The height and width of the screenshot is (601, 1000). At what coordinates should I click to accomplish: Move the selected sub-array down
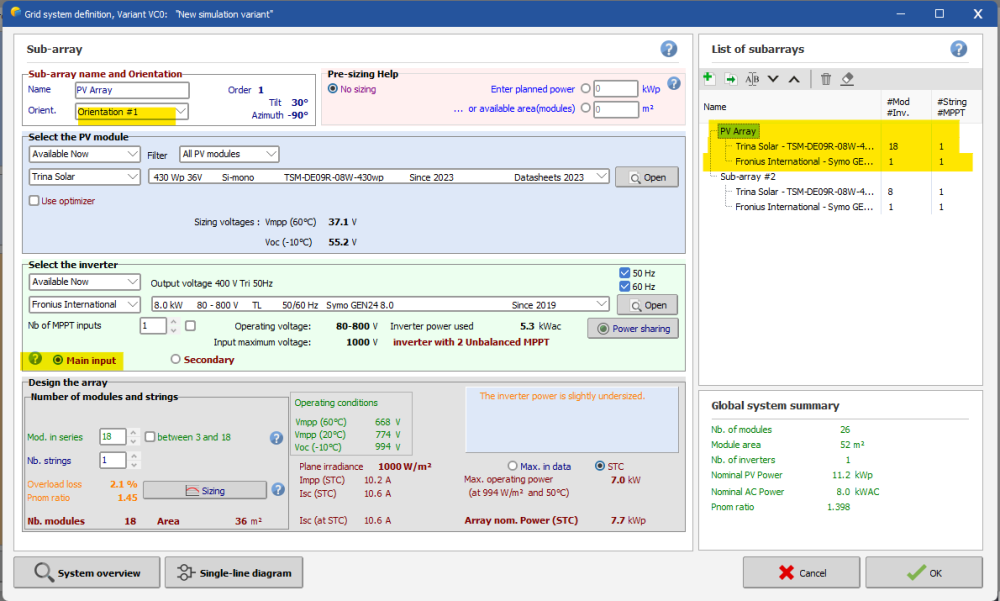coord(773,79)
